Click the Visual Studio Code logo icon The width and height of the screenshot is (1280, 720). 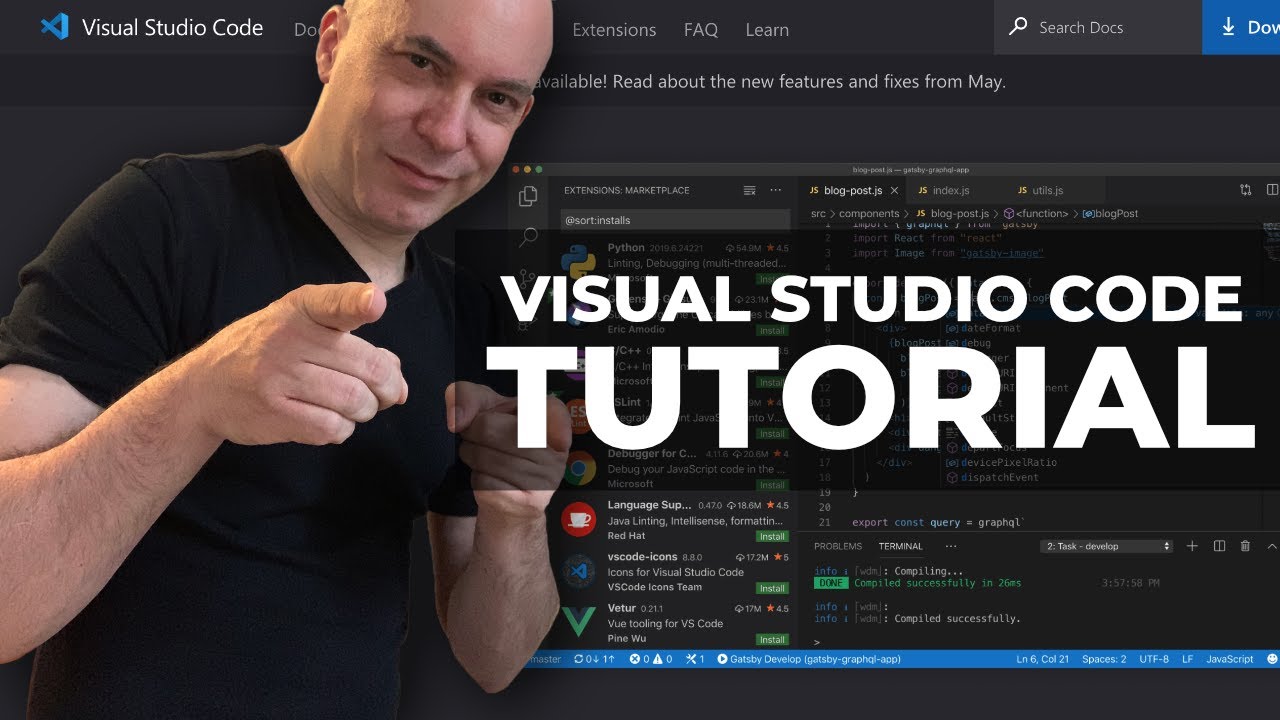tap(55, 27)
